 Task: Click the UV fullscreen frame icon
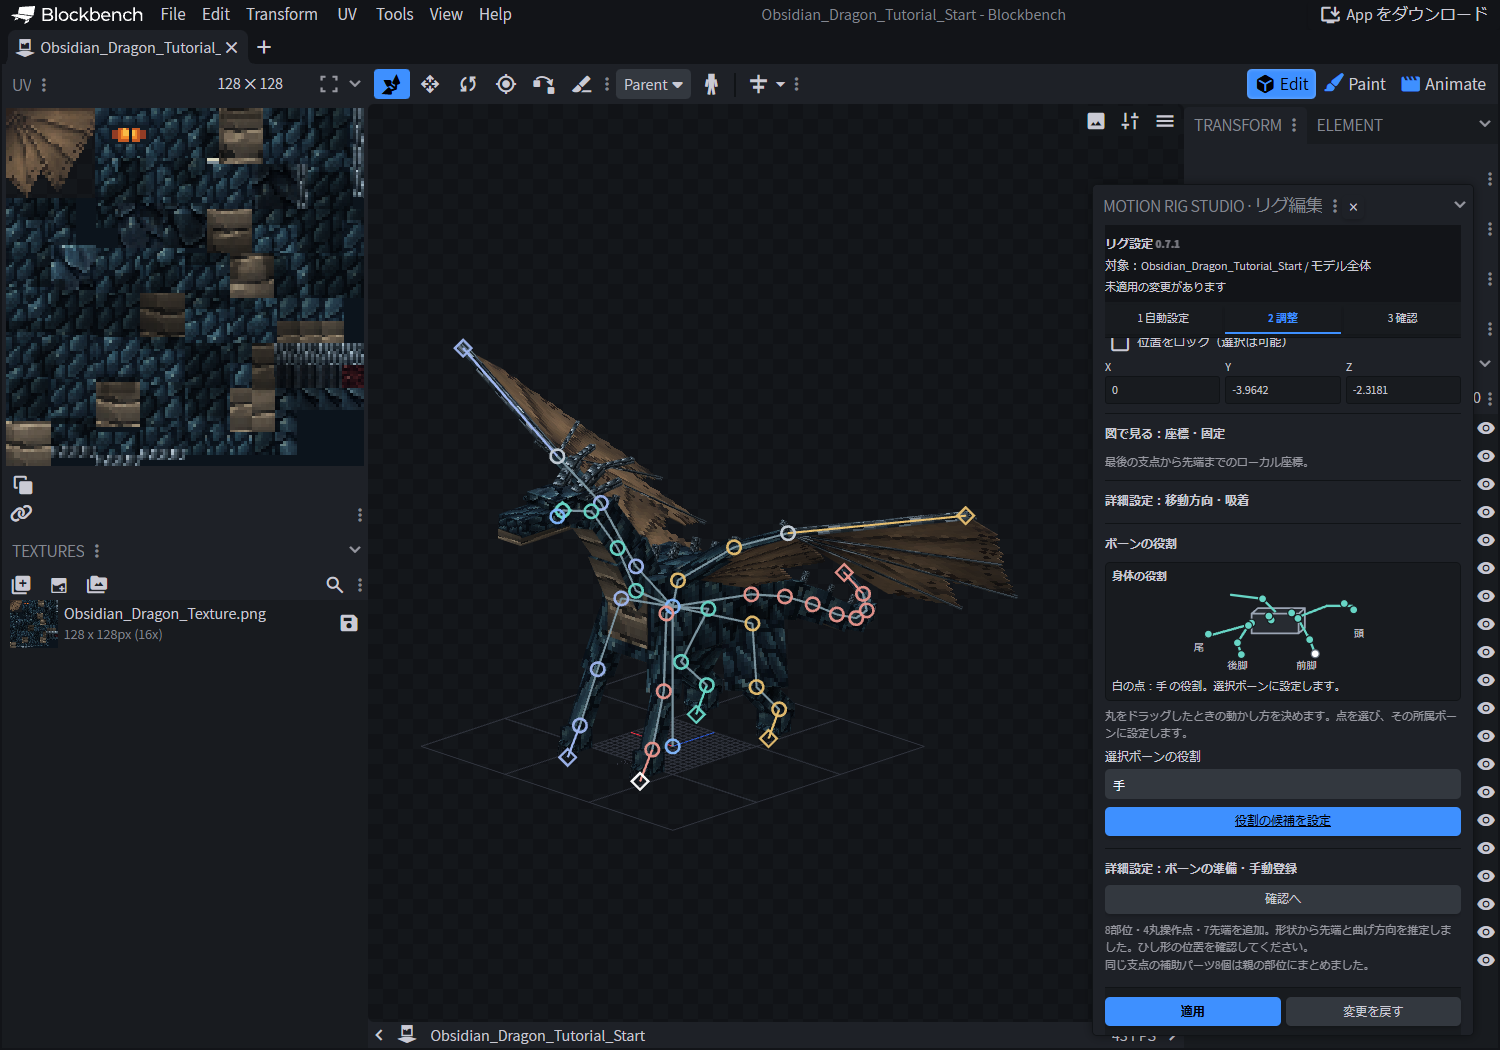pos(328,84)
